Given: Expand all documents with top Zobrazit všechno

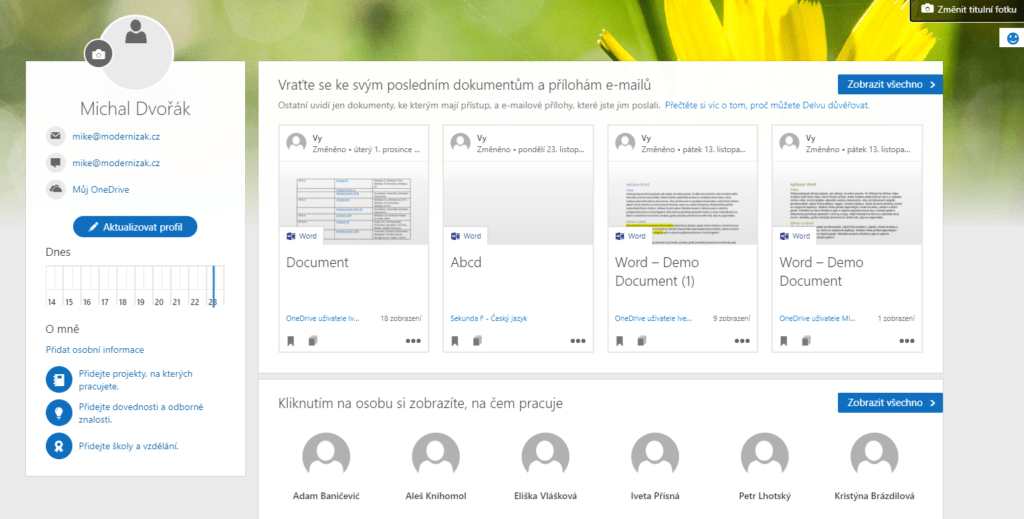Looking at the screenshot, I should (x=889, y=84).
